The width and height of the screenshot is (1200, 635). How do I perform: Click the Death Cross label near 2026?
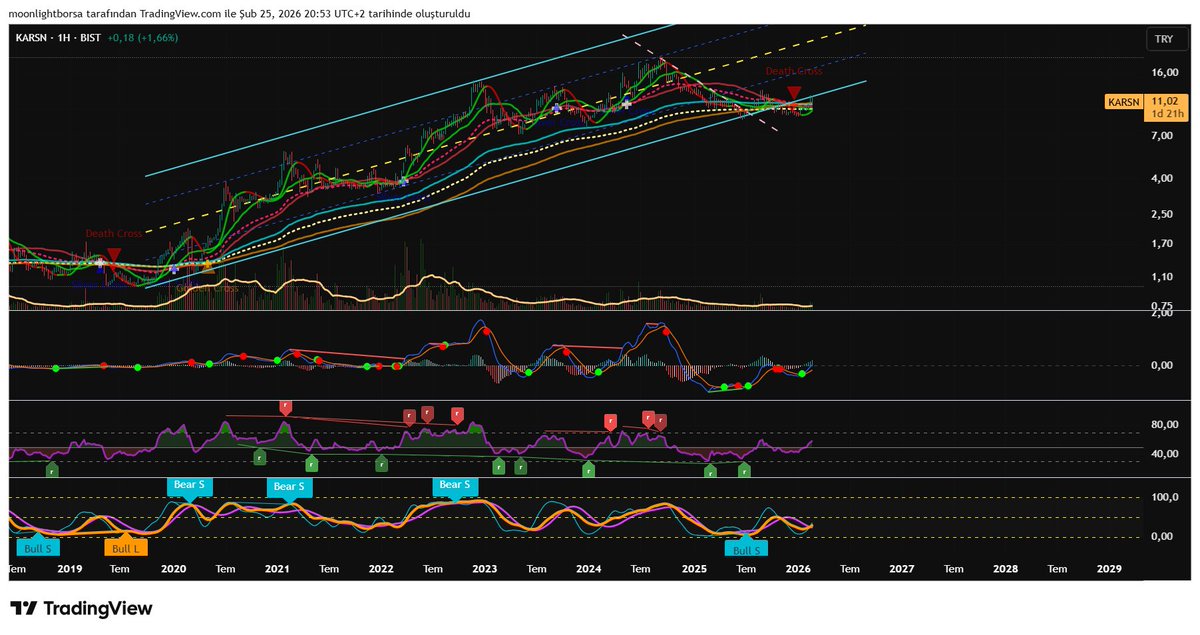(795, 72)
